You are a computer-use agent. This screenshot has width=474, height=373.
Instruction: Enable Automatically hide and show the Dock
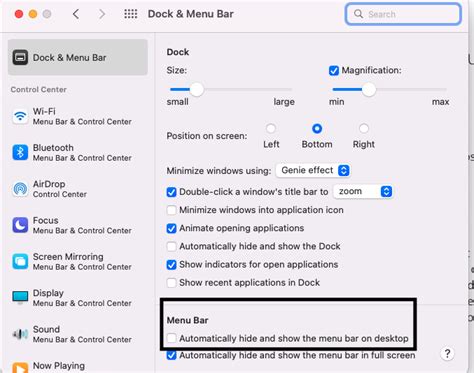click(x=171, y=246)
